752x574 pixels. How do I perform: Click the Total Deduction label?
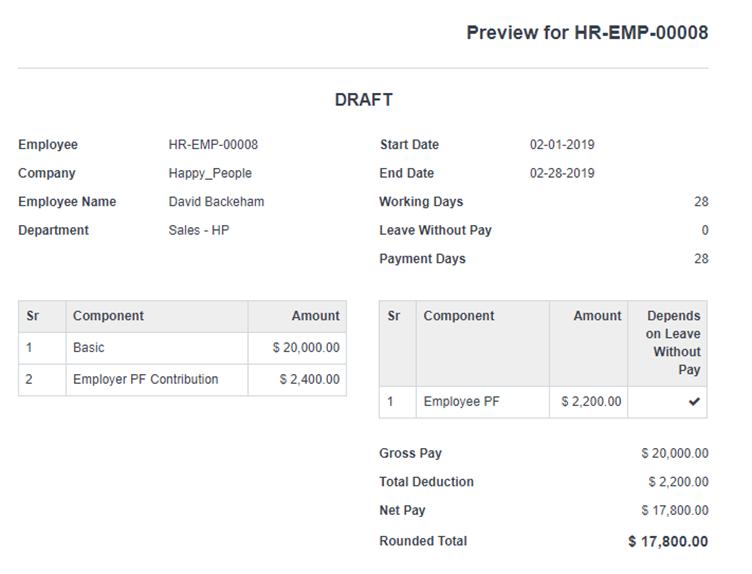pos(426,482)
